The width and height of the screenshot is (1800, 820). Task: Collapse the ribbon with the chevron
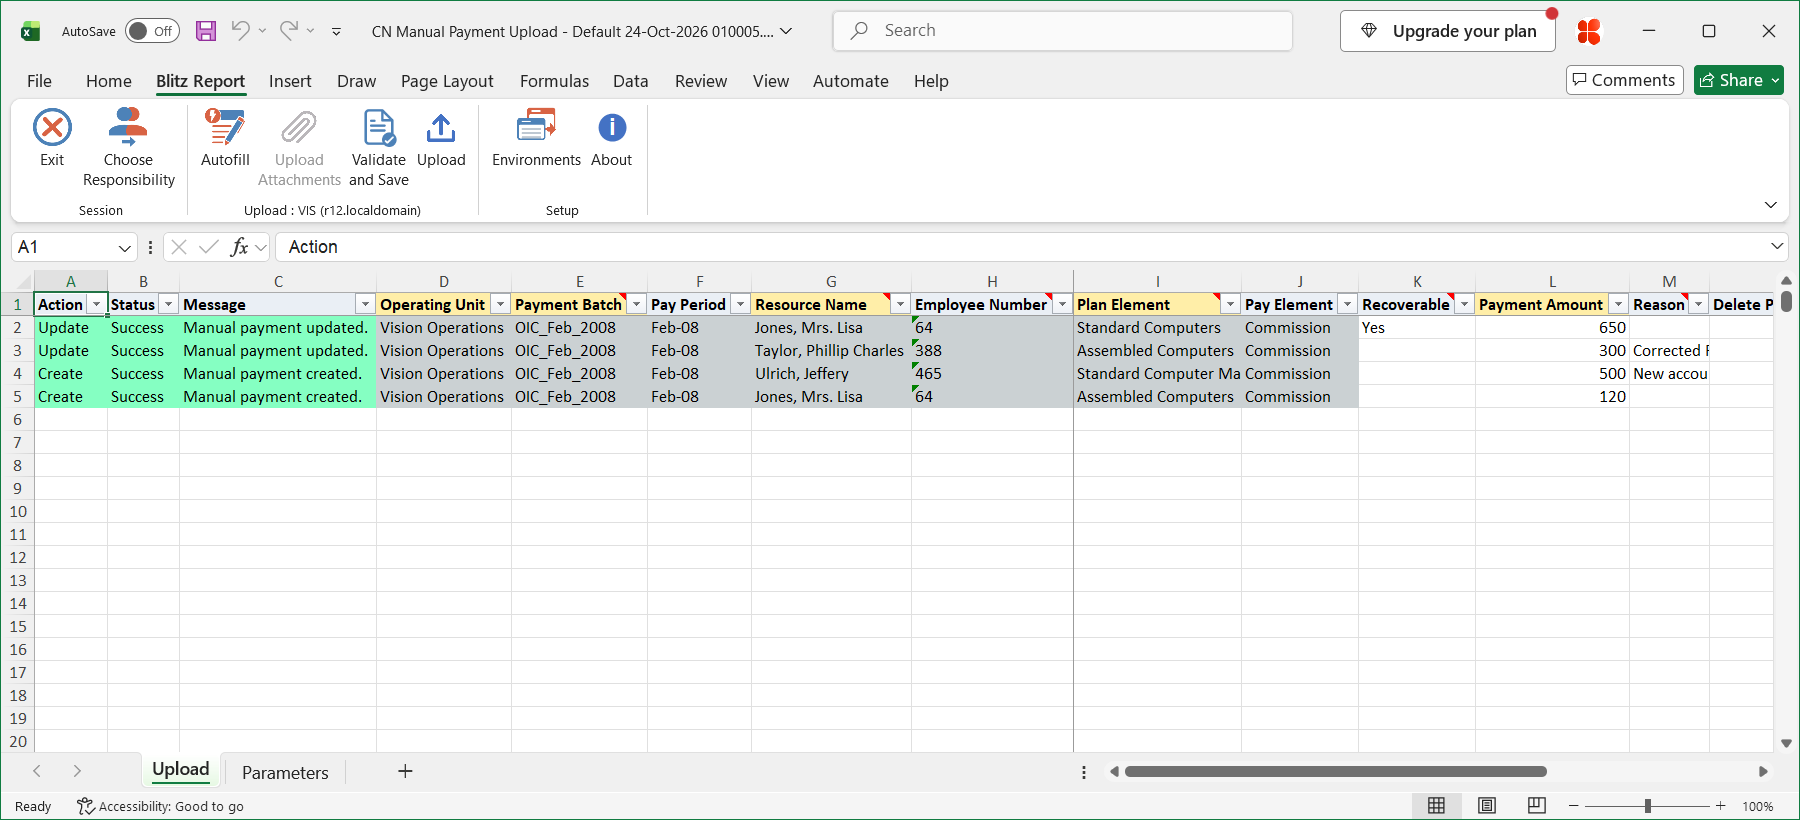pyautogui.click(x=1771, y=204)
